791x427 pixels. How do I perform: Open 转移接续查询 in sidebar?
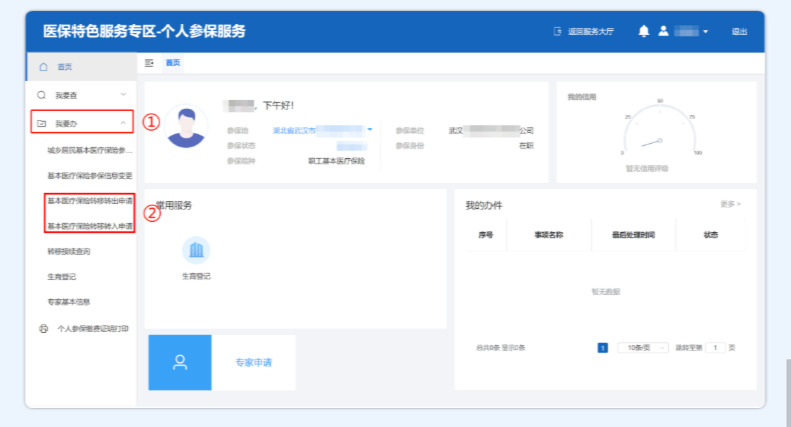(x=69, y=251)
